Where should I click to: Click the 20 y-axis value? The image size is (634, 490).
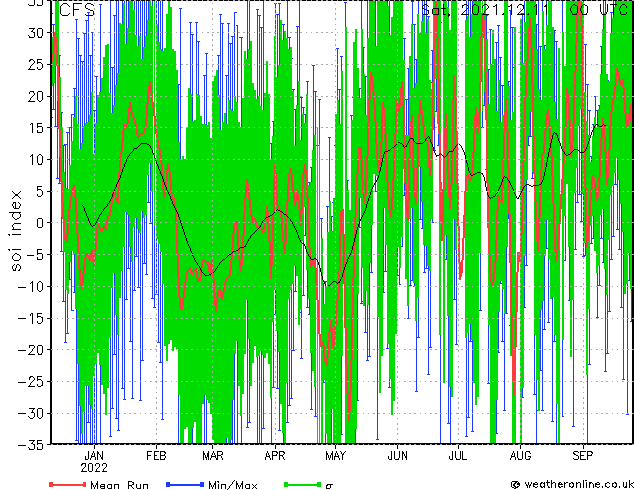[x=36, y=96]
